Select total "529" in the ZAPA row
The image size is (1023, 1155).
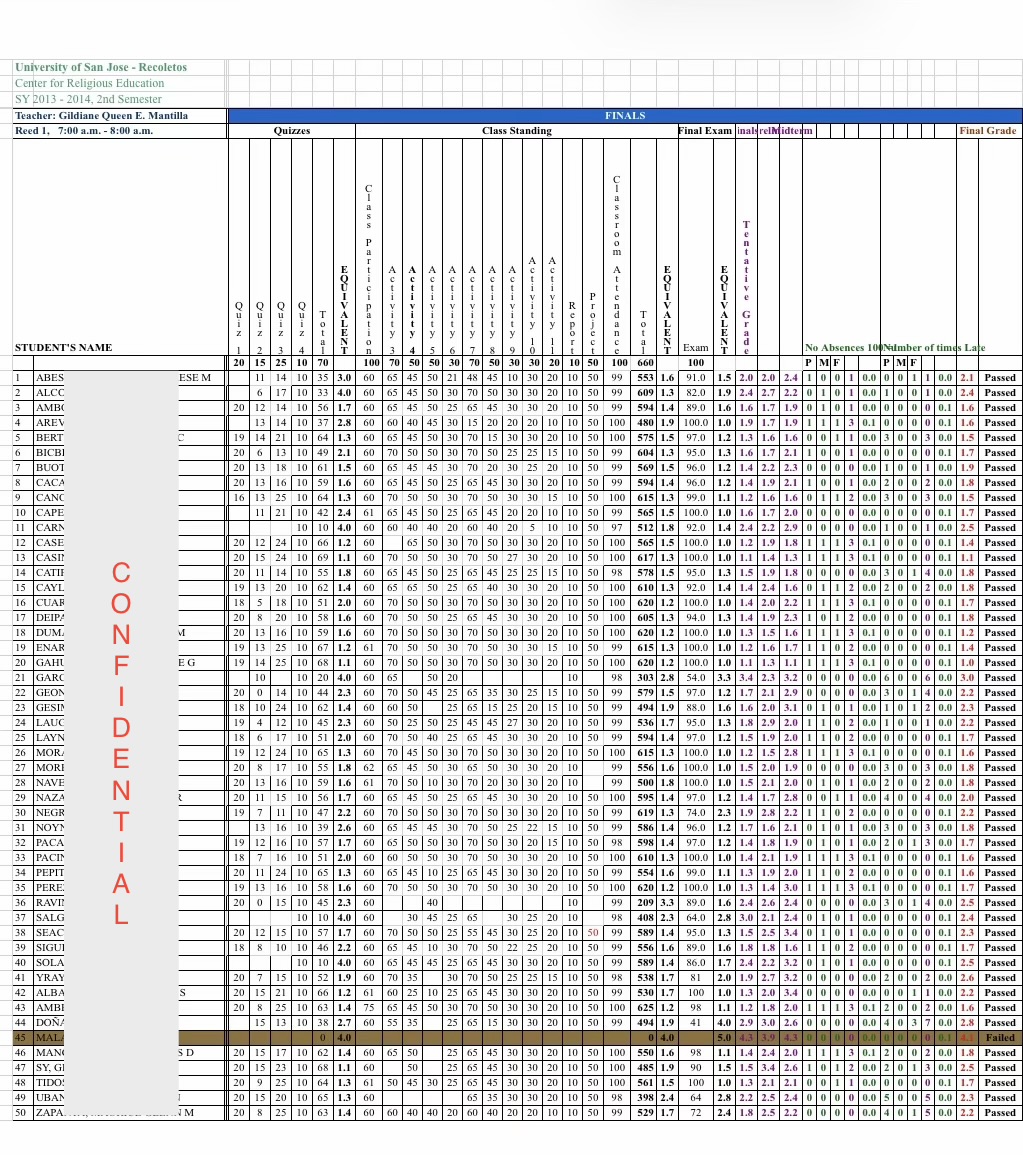coord(645,1113)
